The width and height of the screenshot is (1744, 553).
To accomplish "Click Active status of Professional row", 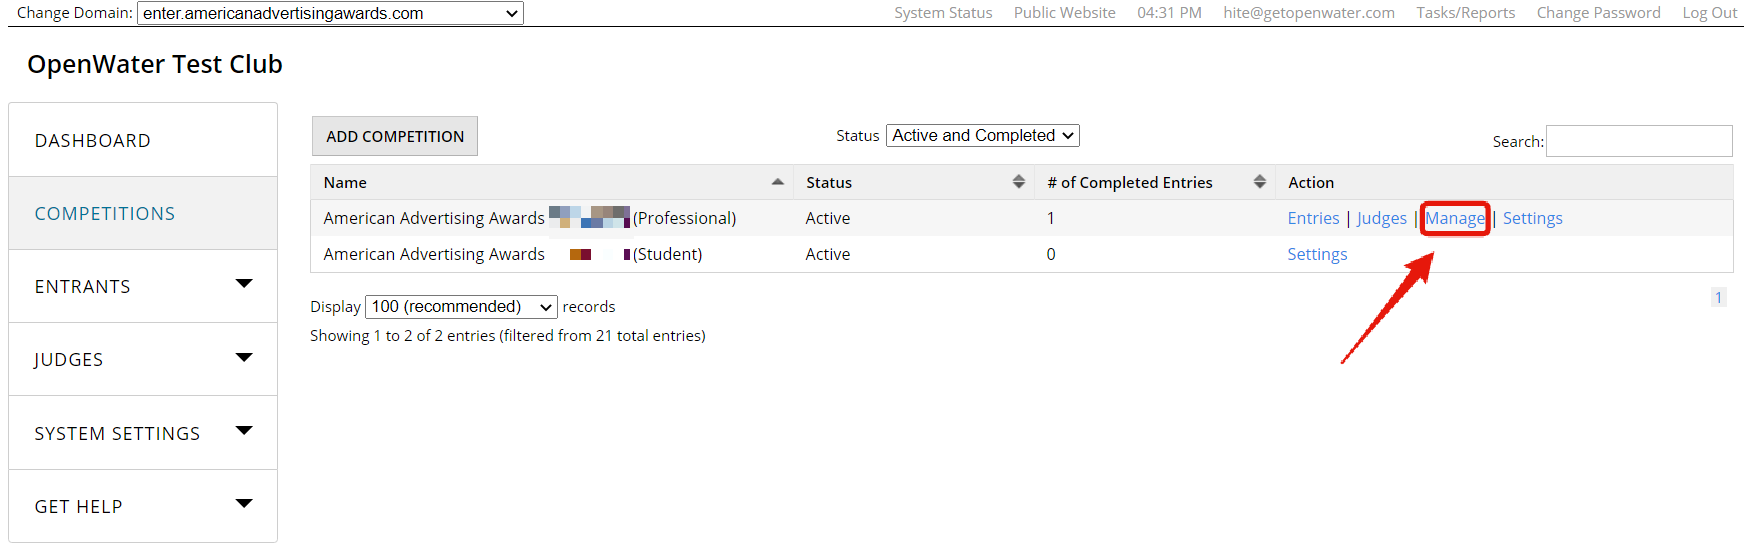I will (828, 218).
